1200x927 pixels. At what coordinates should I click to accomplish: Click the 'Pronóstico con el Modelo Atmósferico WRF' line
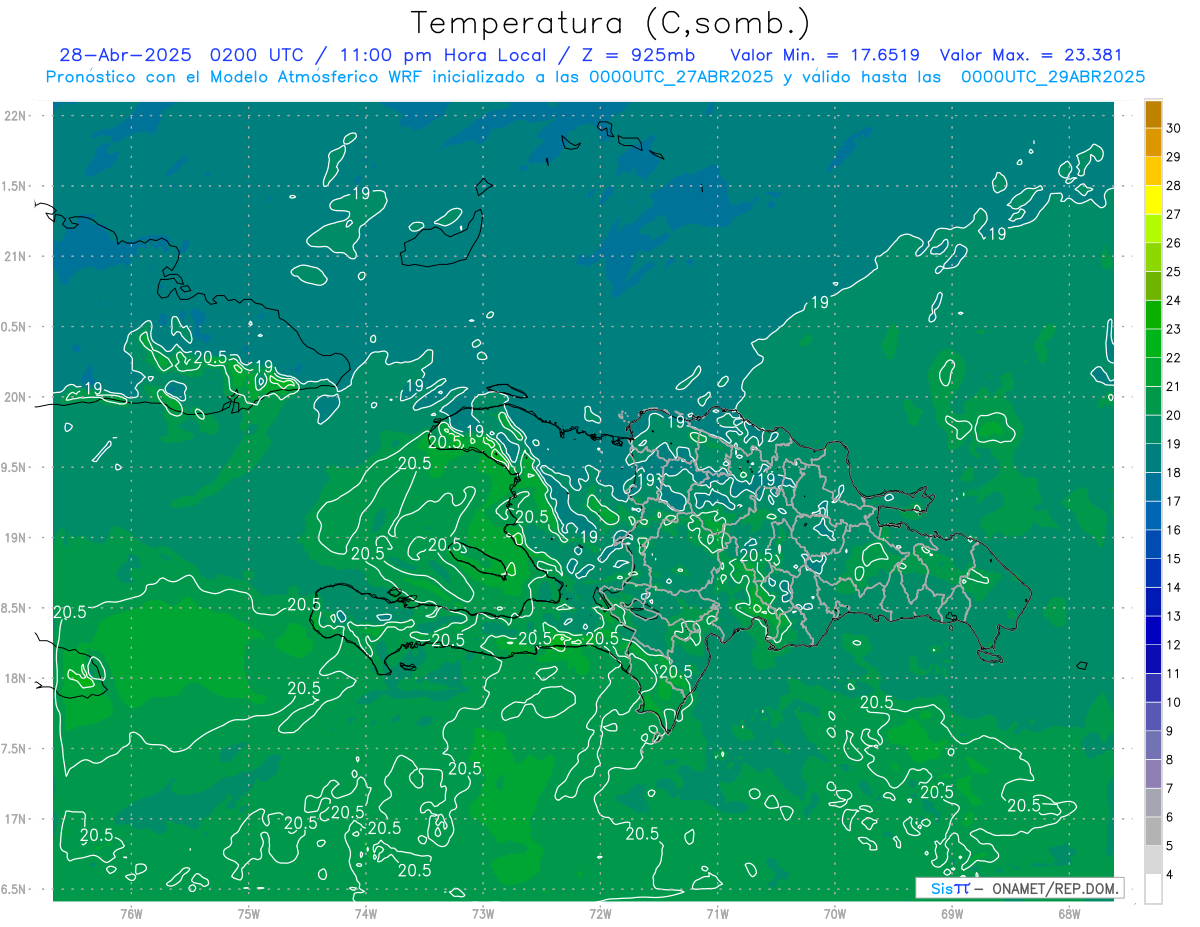596,77
